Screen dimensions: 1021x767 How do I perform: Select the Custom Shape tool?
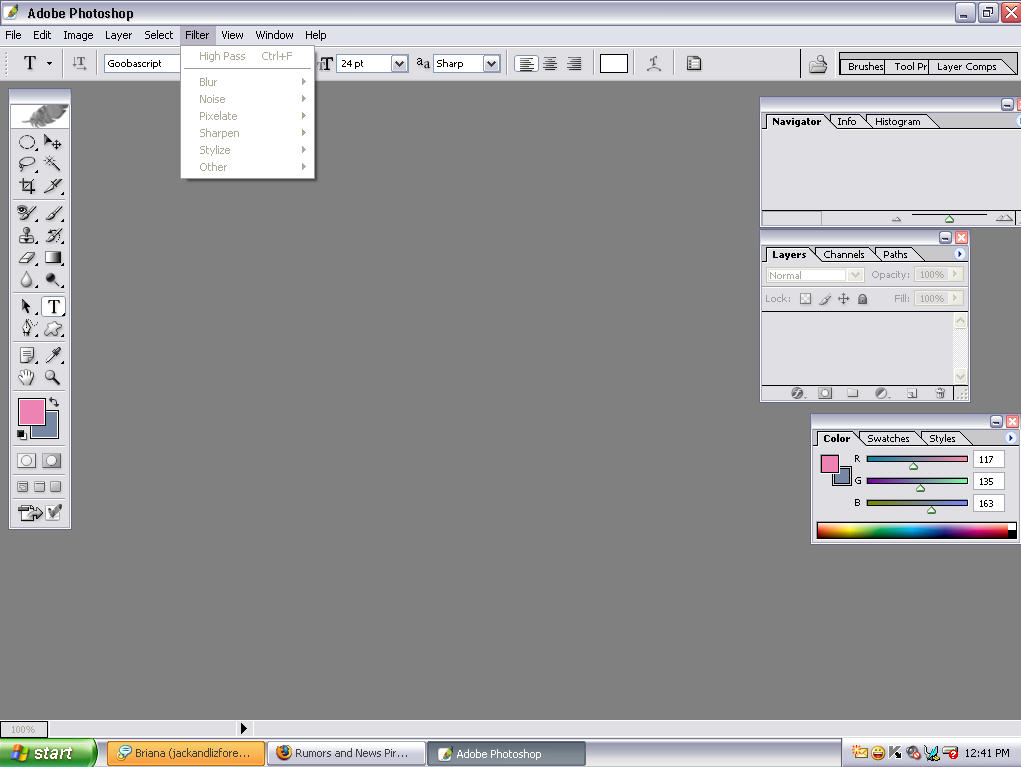[x=53, y=328]
